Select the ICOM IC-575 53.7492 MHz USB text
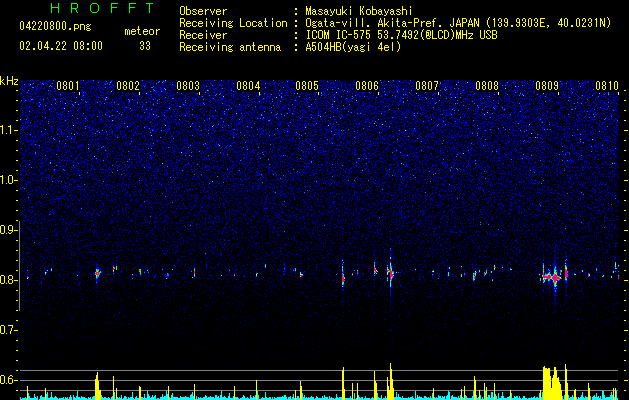This screenshot has width=629, height=400. coord(401,35)
